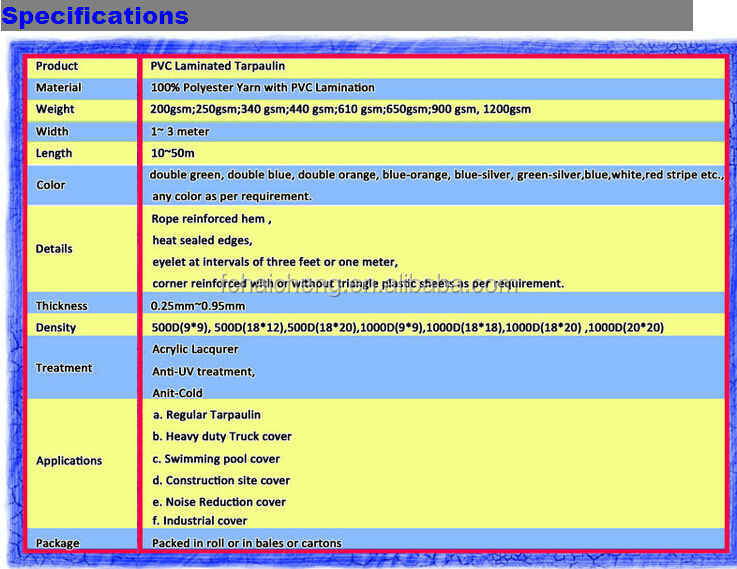Click 'Anit-Cold' line

(x=177, y=393)
